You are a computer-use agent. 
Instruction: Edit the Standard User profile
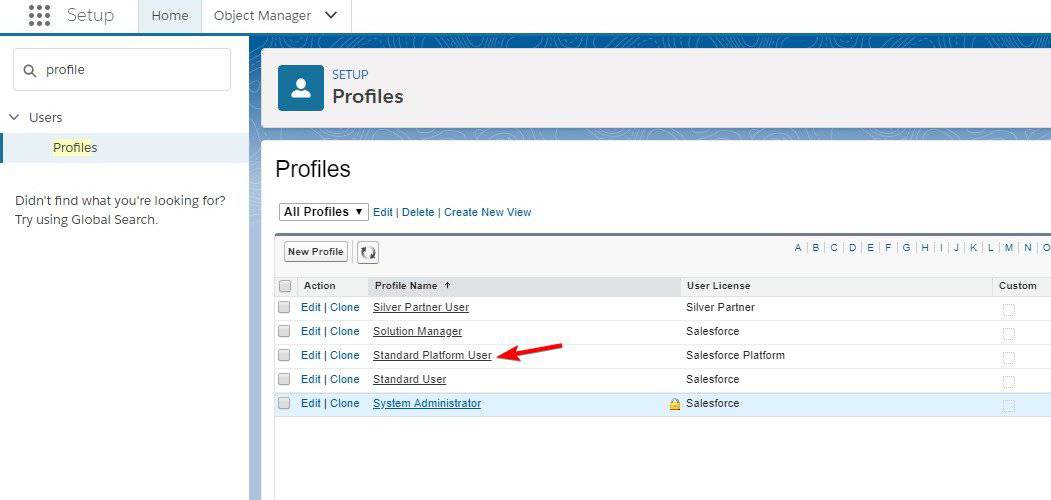pos(310,379)
